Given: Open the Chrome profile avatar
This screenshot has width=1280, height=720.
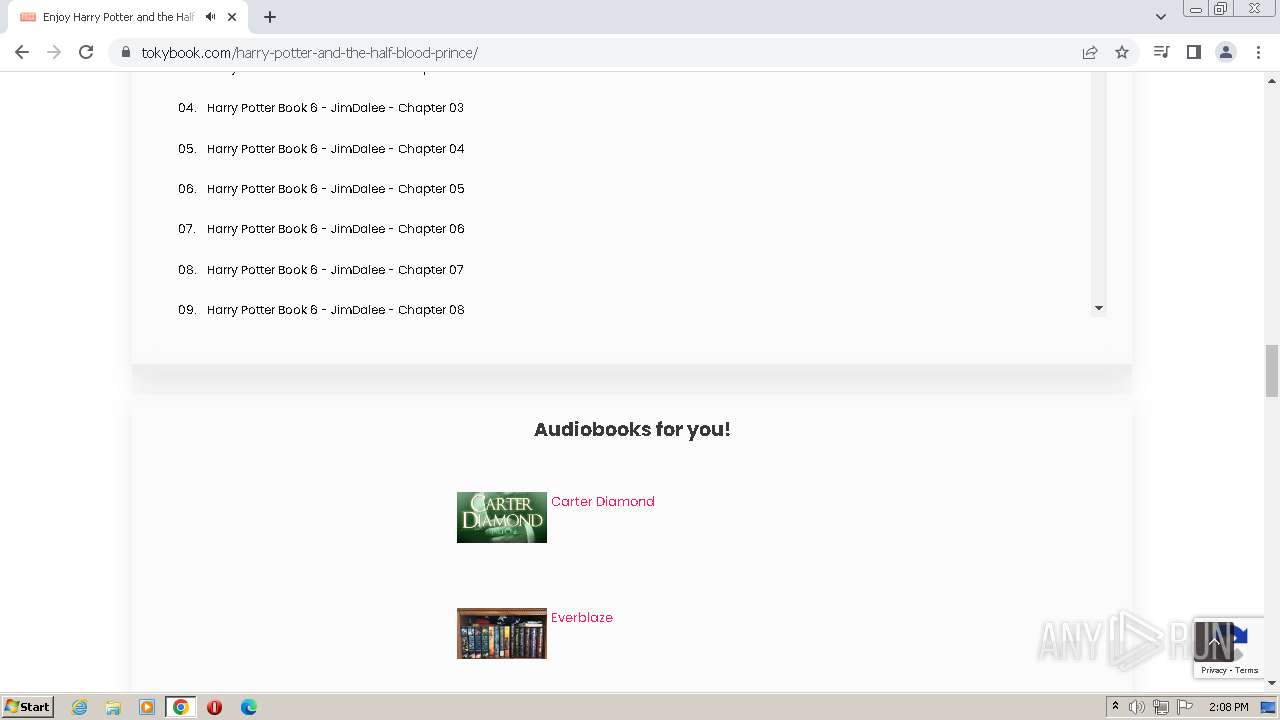Looking at the screenshot, I should point(1226,52).
